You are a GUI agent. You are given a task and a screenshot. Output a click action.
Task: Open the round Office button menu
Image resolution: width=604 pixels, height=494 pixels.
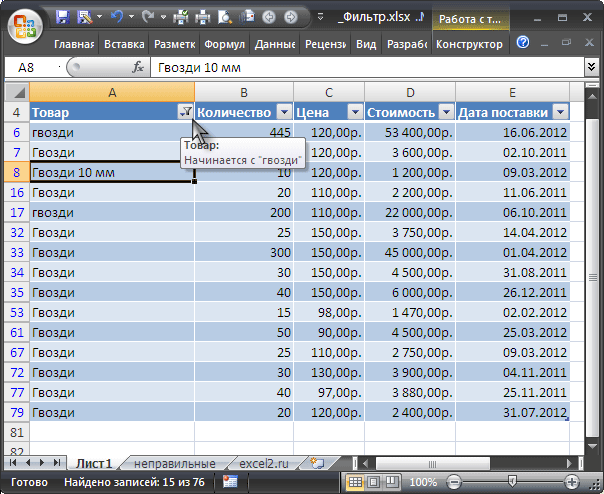tap(25, 27)
